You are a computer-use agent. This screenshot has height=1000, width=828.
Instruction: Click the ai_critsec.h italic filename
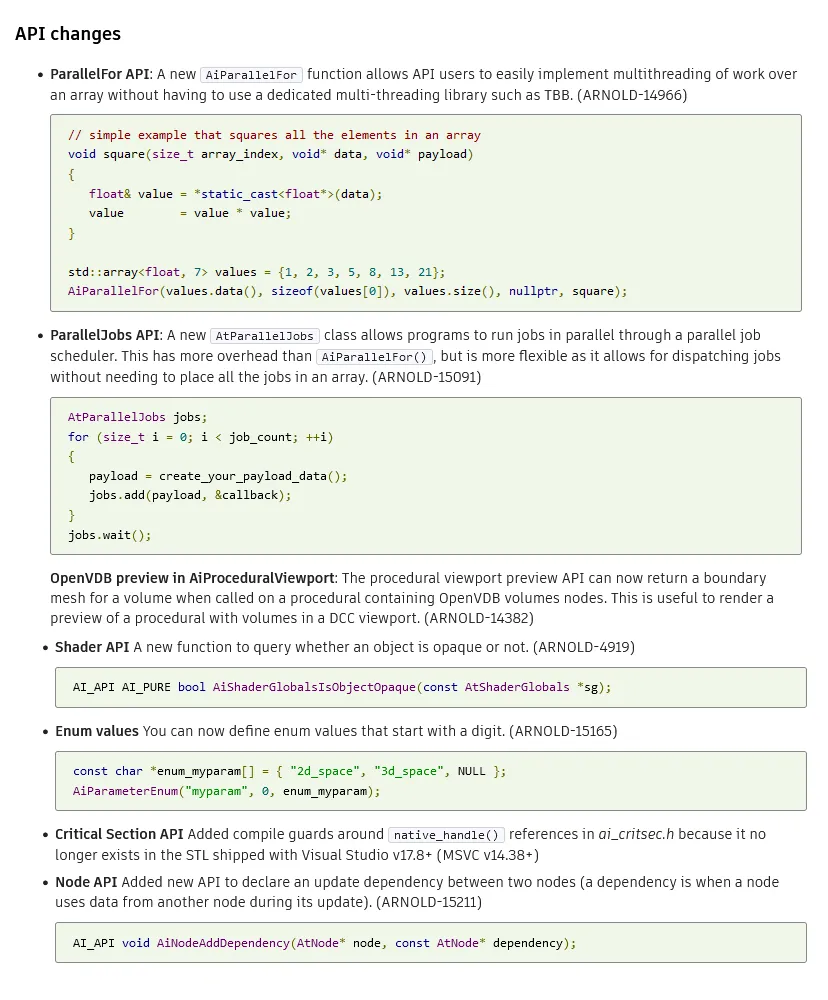tap(636, 834)
